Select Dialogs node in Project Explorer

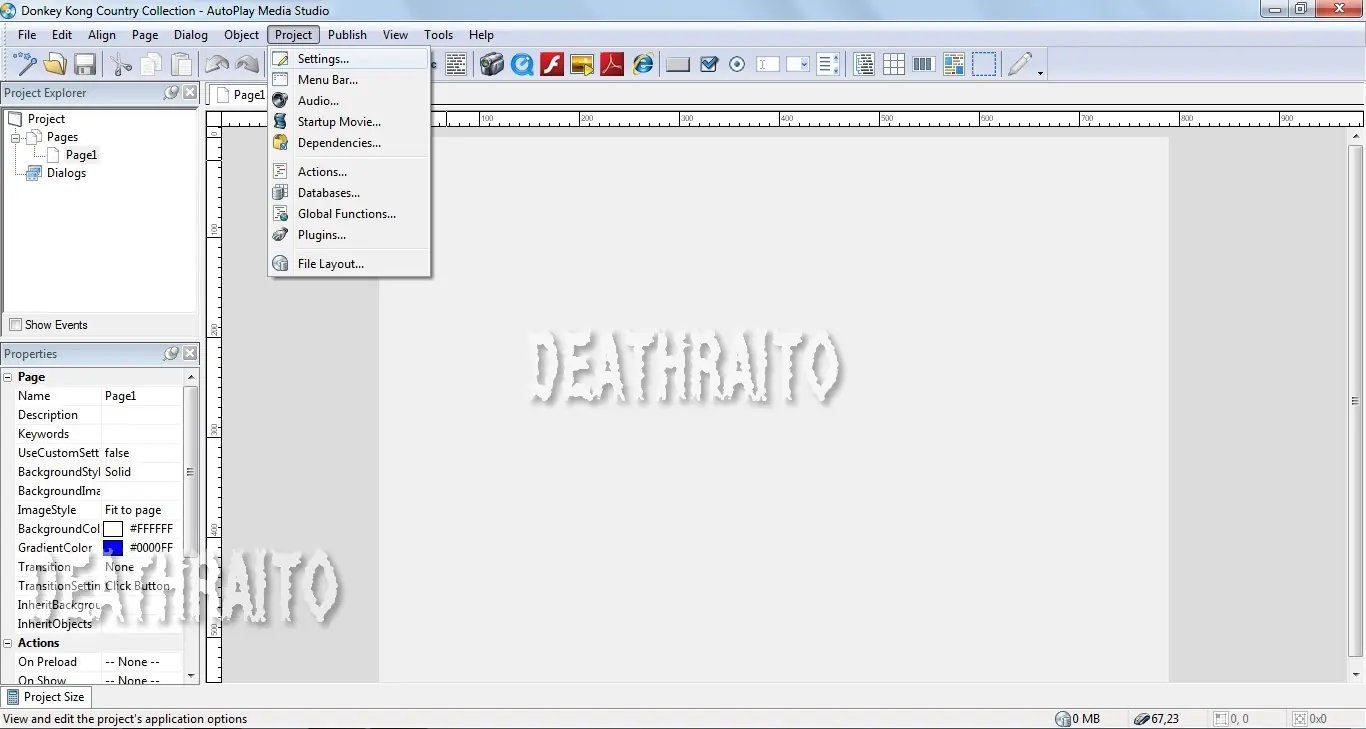tap(66, 173)
